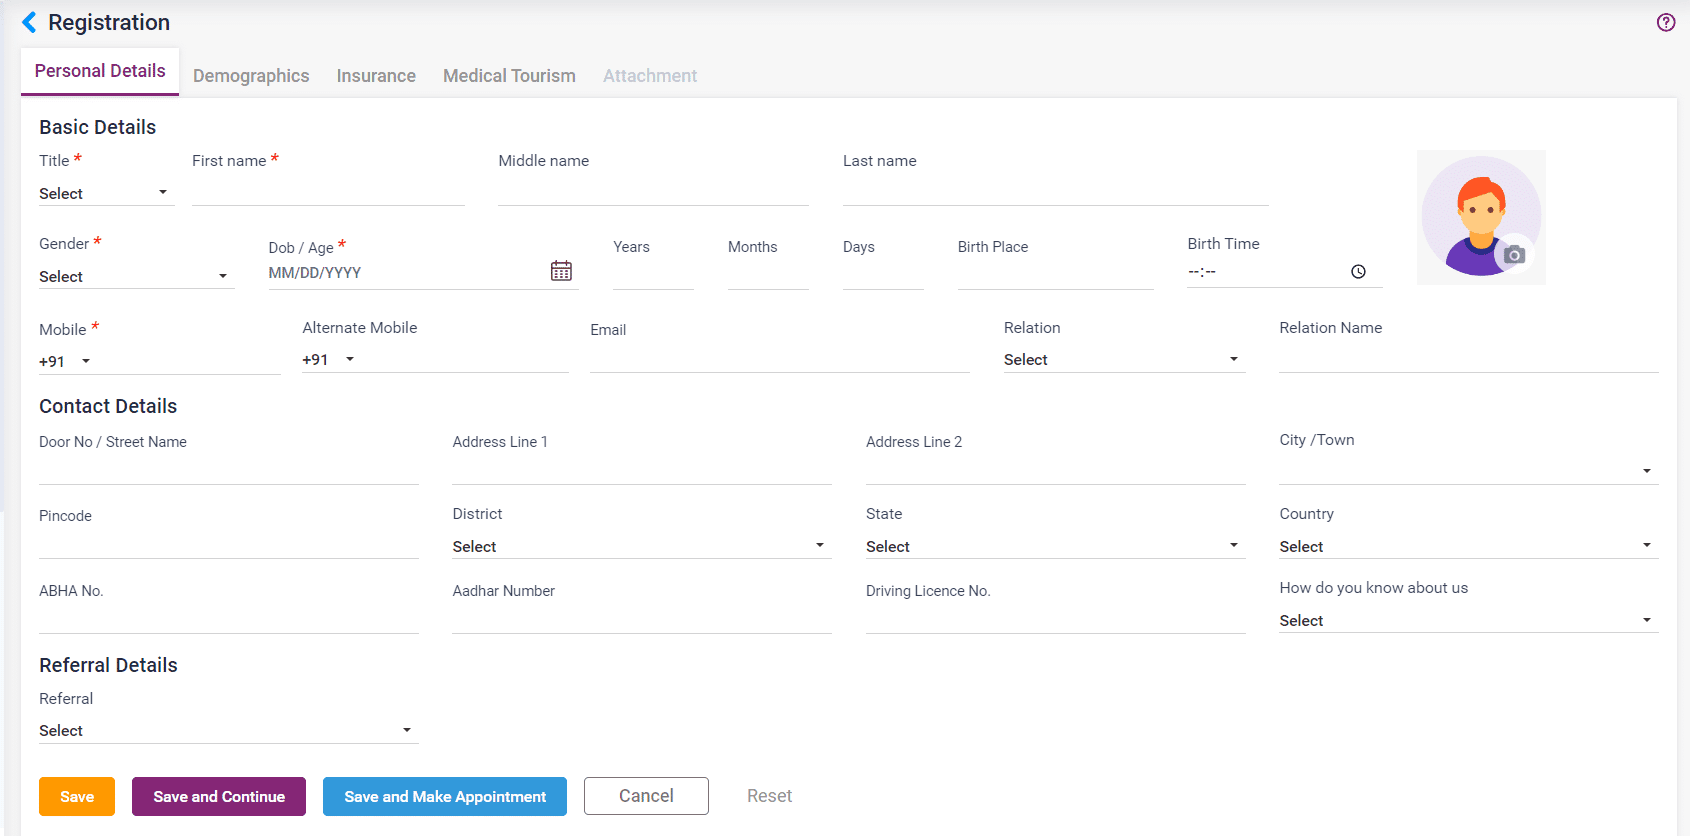Open the Gender select dropdown
The height and width of the screenshot is (836, 1690).
[135, 276]
